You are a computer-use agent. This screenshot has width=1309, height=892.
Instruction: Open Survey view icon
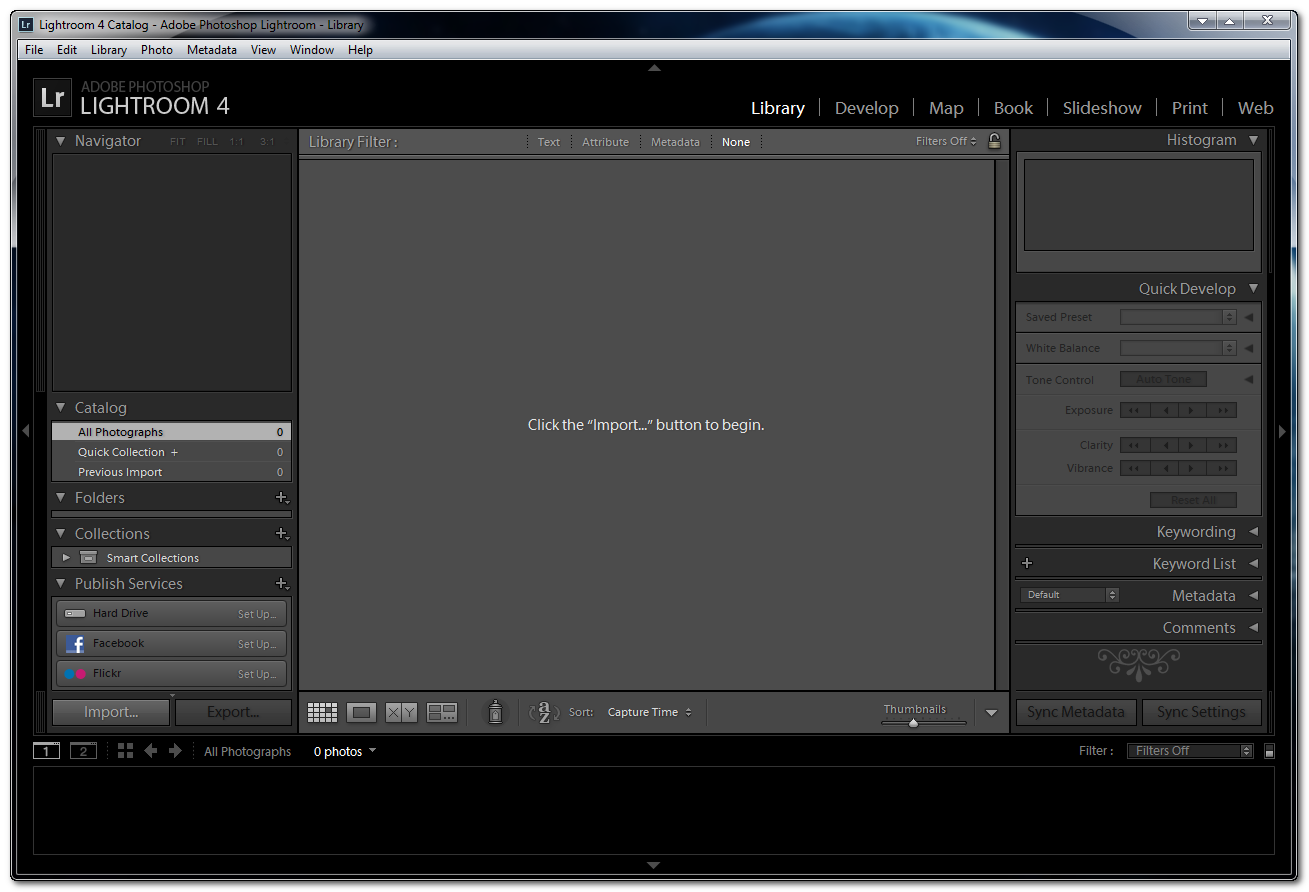442,712
